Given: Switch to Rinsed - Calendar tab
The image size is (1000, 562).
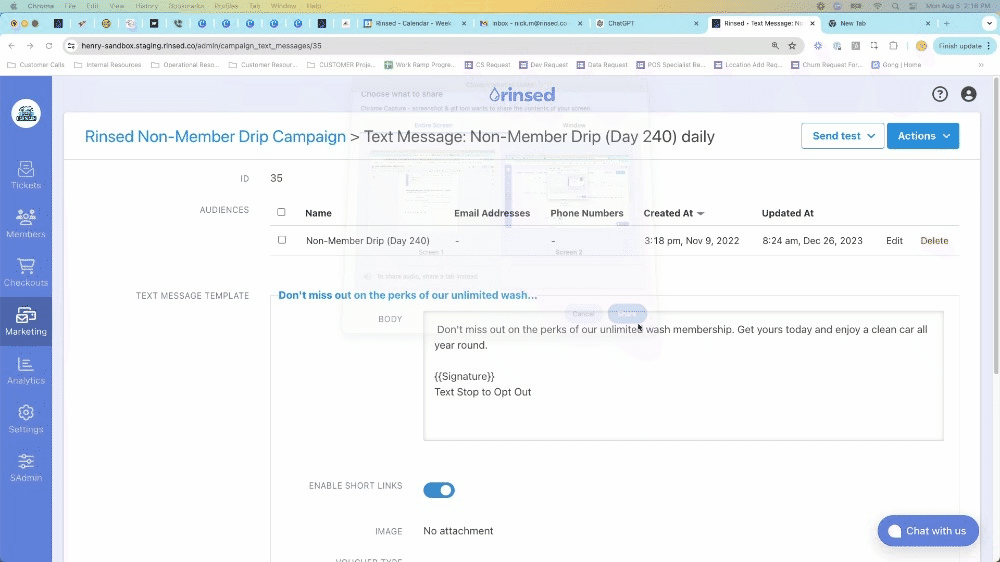Looking at the screenshot, I should tap(413, 23).
